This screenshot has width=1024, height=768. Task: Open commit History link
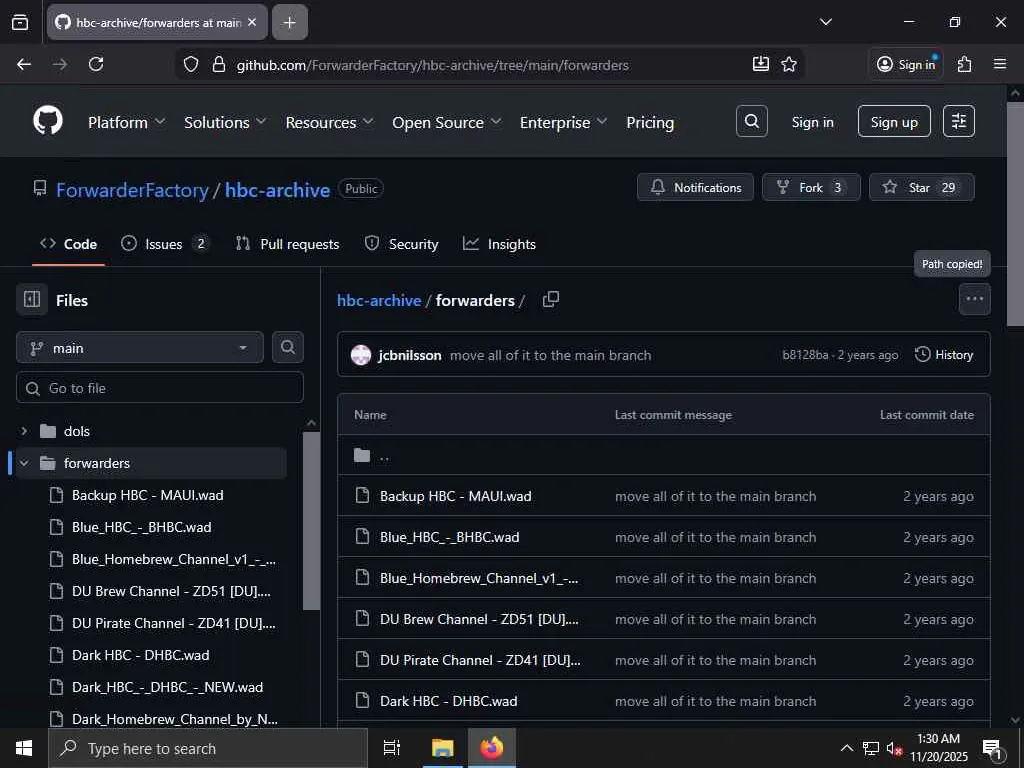pos(944,355)
